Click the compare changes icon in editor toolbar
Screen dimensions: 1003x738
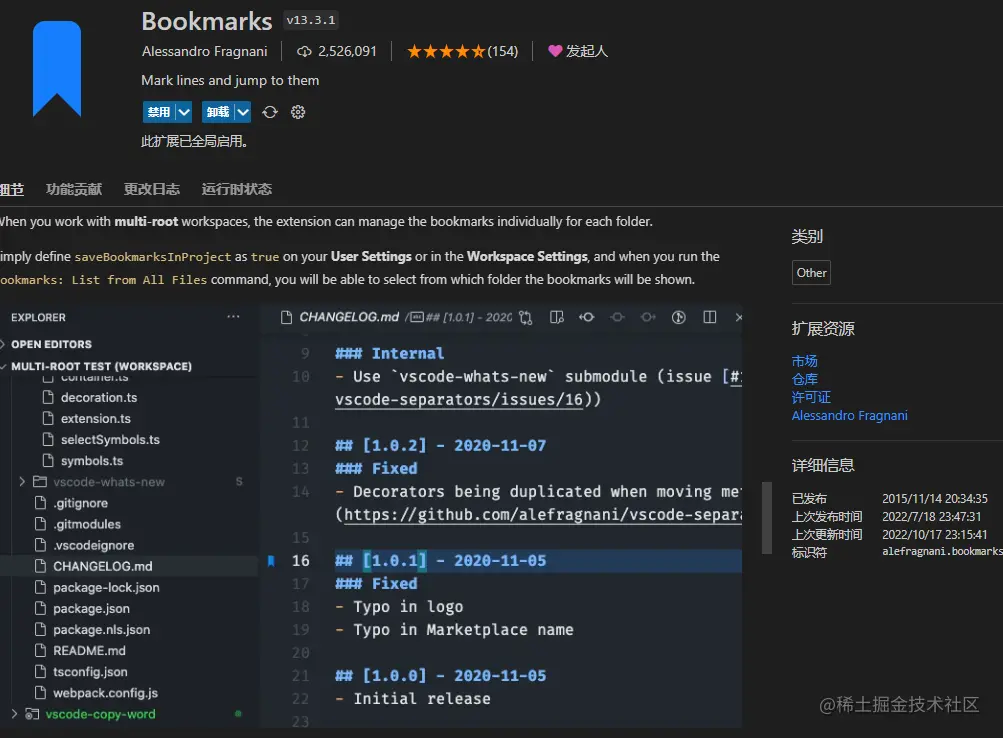point(526,318)
